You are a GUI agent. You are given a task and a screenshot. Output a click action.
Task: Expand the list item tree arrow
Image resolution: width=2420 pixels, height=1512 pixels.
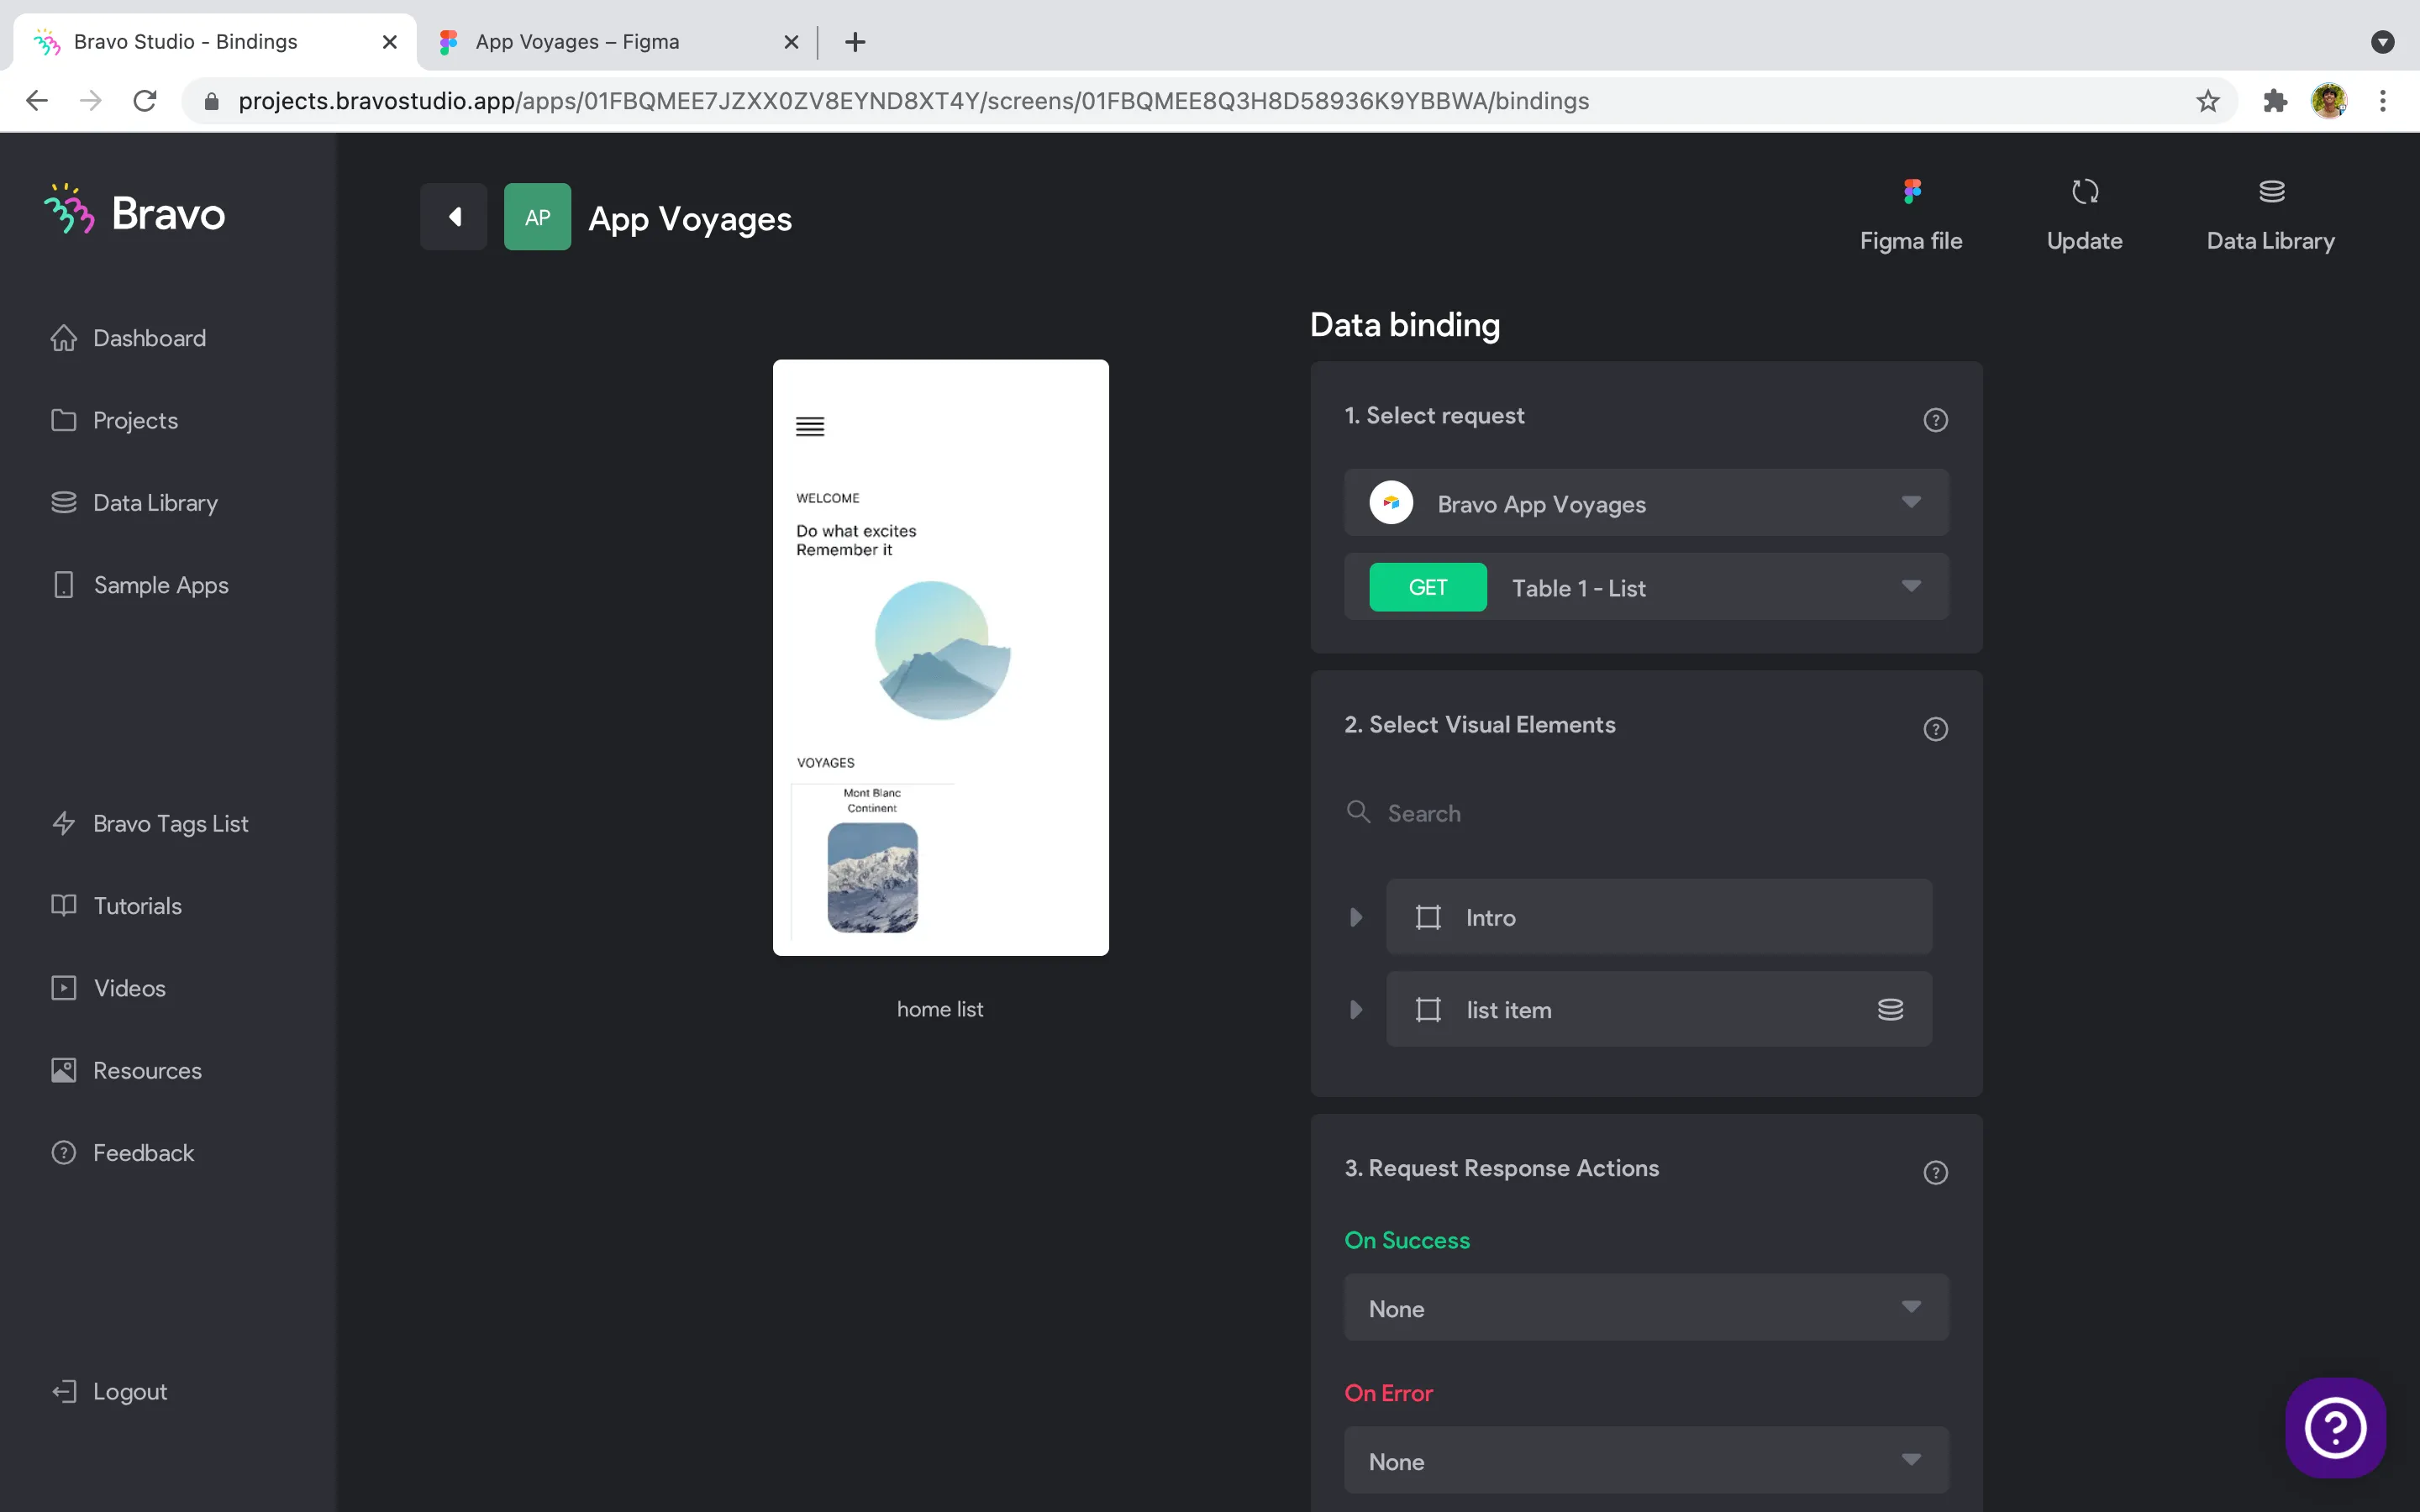click(x=1355, y=1009)
